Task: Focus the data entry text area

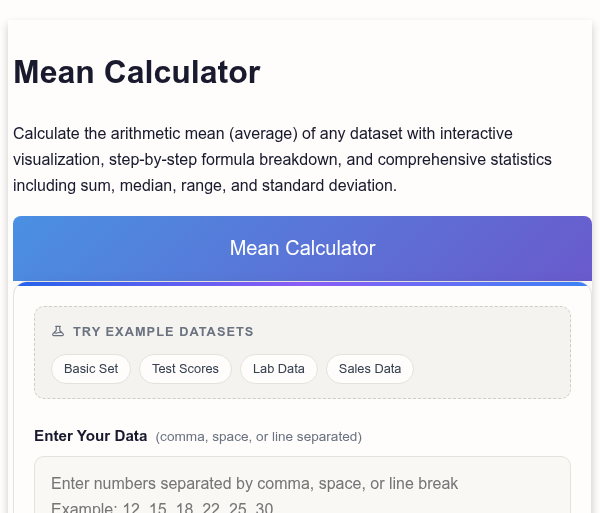Action: coord(302,485)
